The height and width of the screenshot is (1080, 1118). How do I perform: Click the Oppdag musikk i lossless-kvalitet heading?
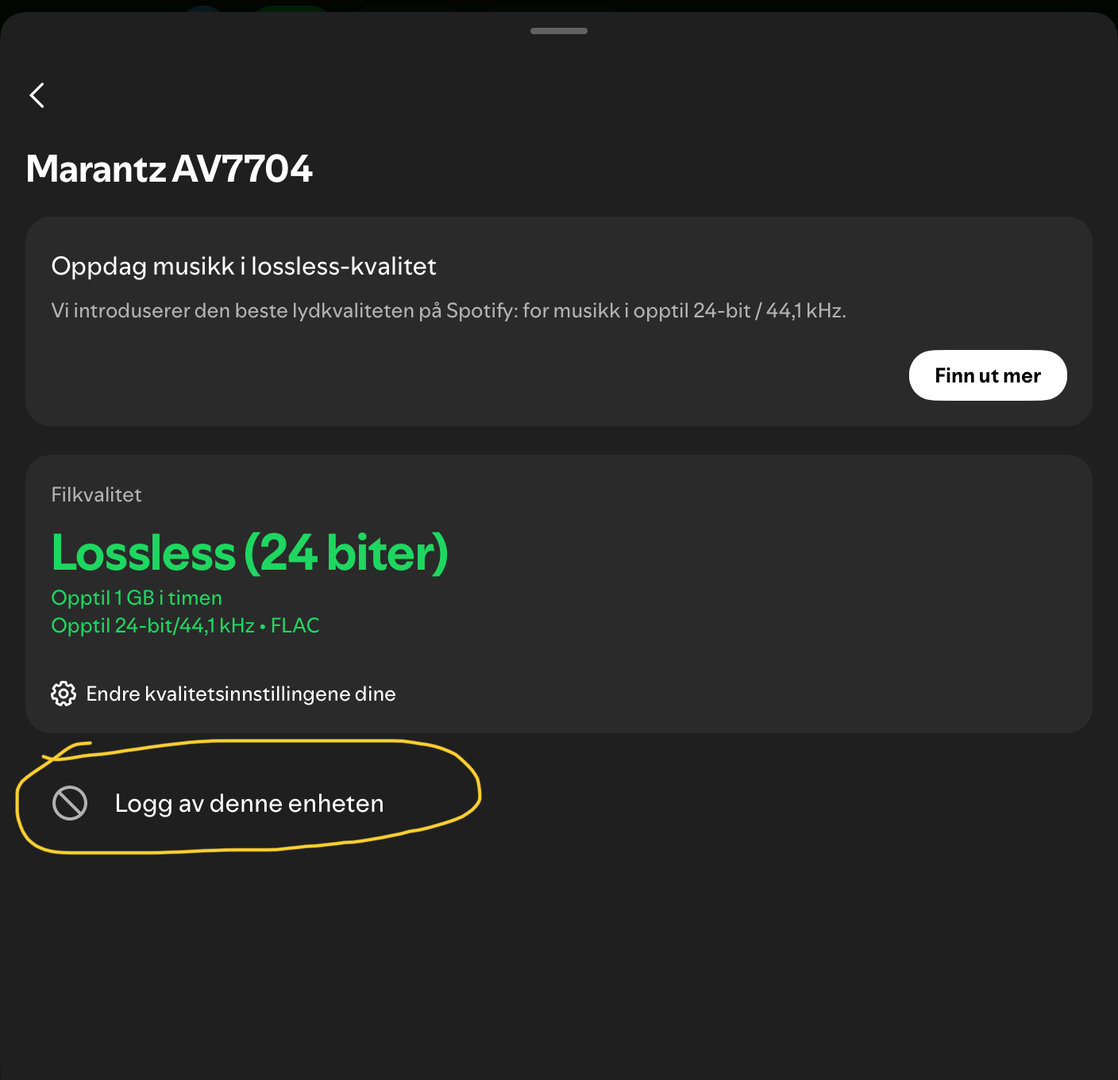pos(243,267)
